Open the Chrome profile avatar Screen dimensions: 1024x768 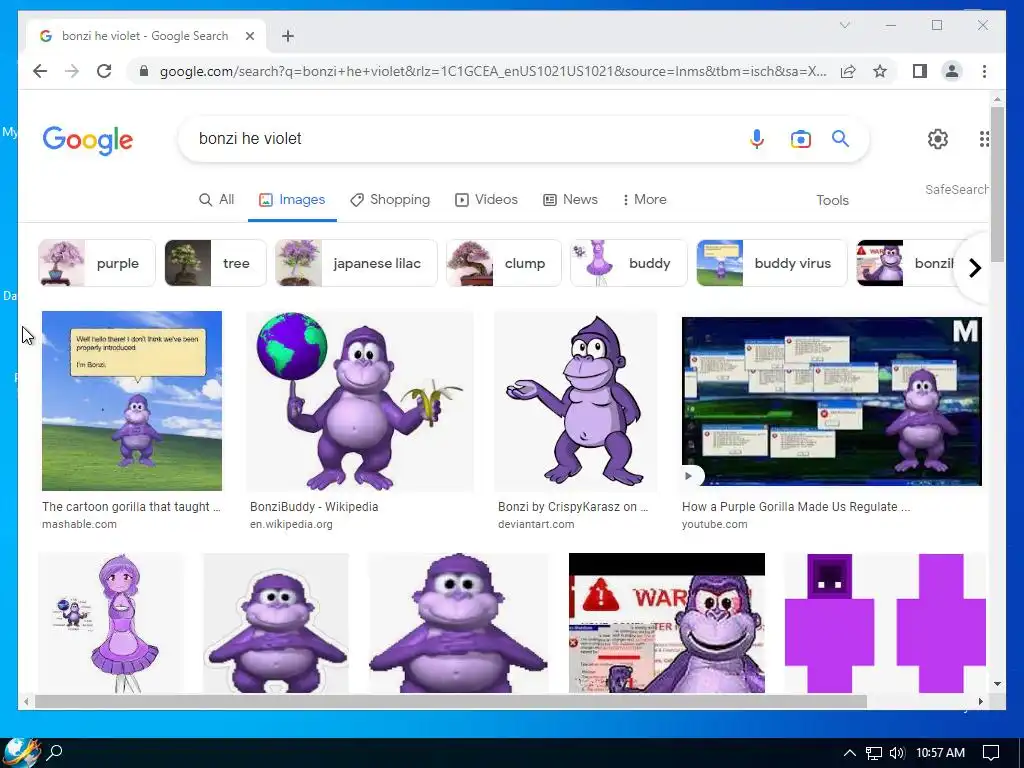point(952,71)
